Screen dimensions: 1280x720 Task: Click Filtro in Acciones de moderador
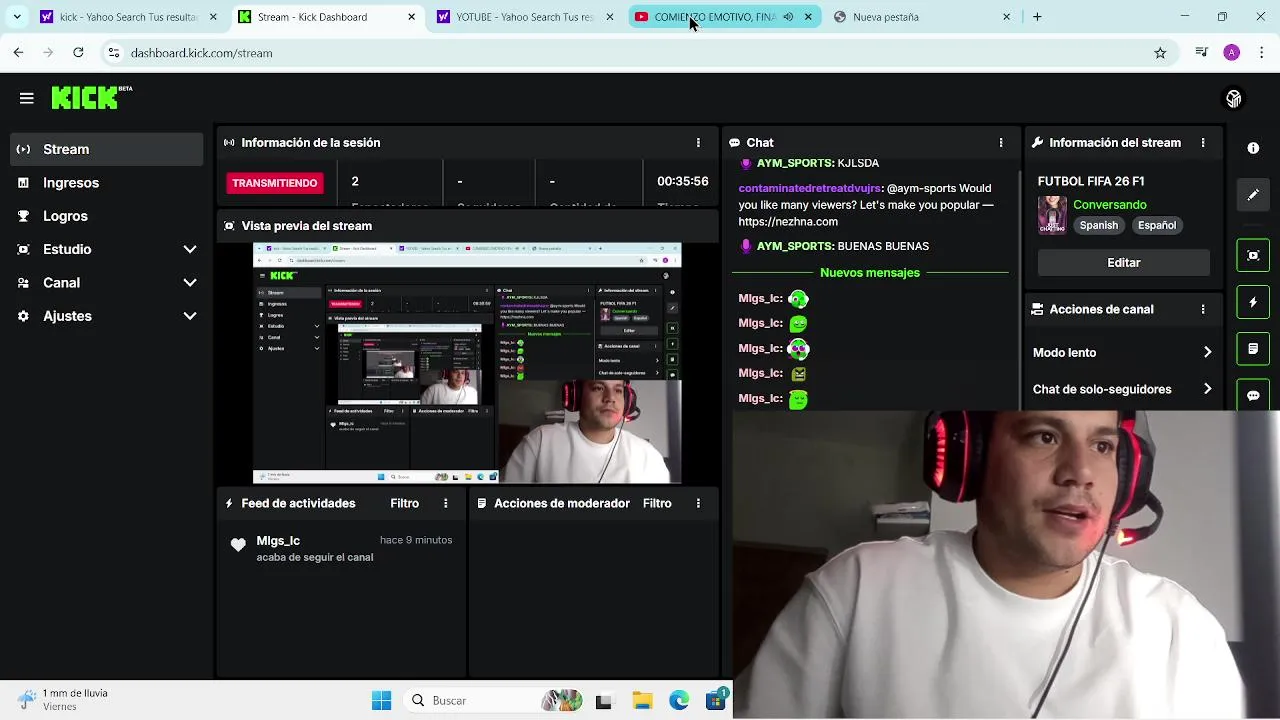coord(657,504)
